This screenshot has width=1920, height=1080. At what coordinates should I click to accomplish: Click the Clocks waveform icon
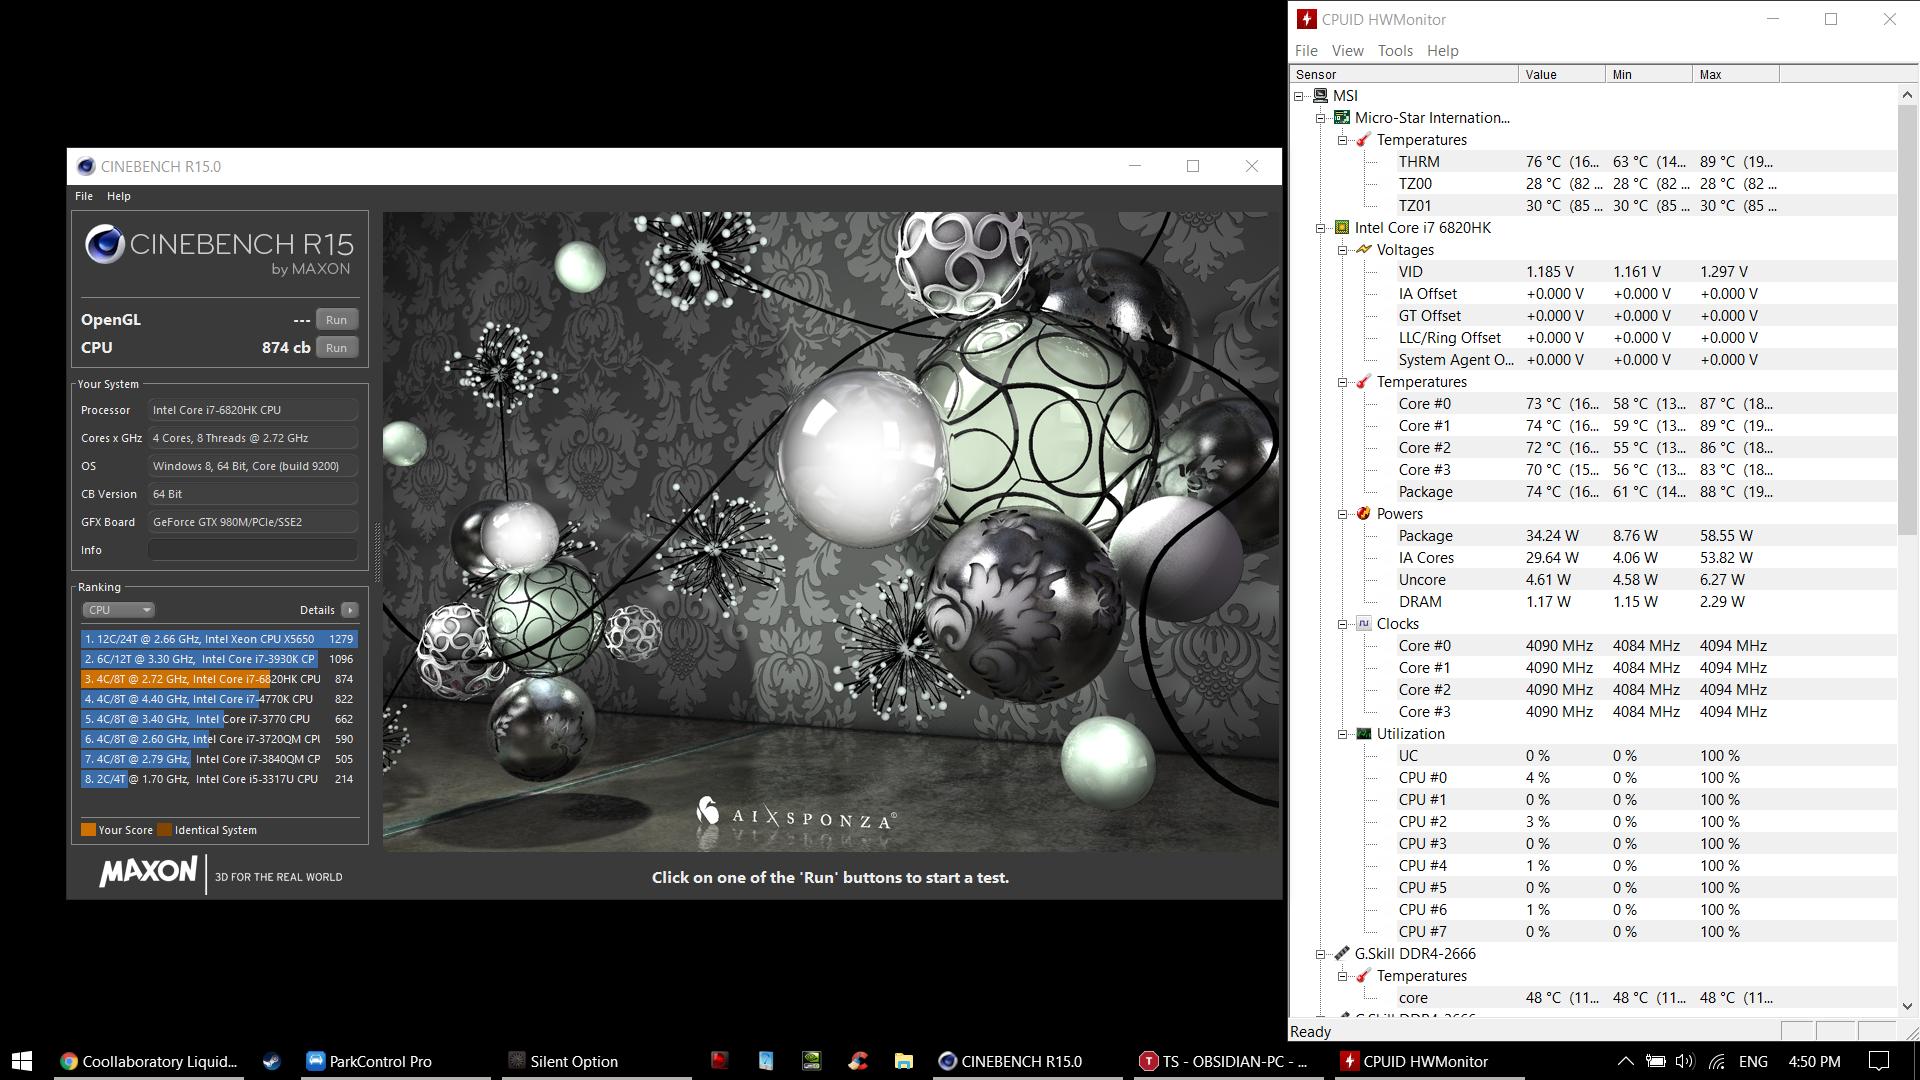(x=1363, y=624)
